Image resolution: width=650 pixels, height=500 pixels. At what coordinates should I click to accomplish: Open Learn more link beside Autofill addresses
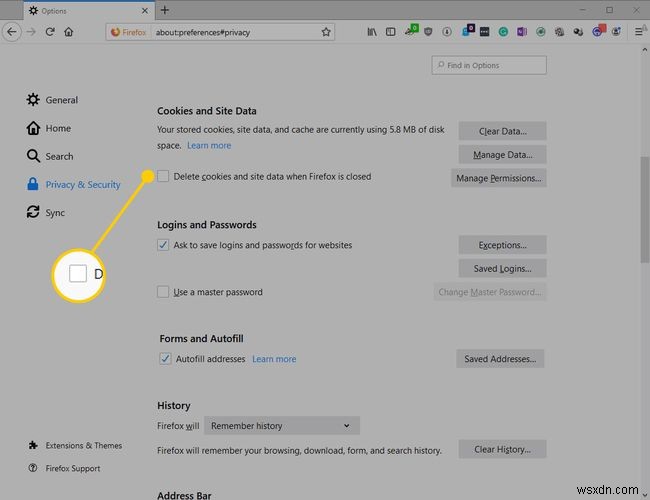[x=274, y=359]
